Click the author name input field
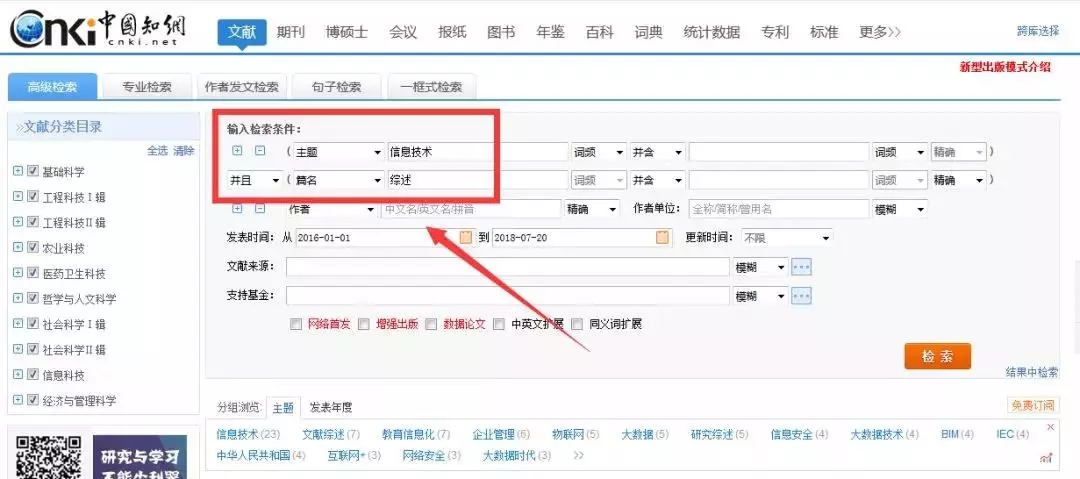Image resolution: width=1080 pixels, height=479 pixels. tap(471, 208)
